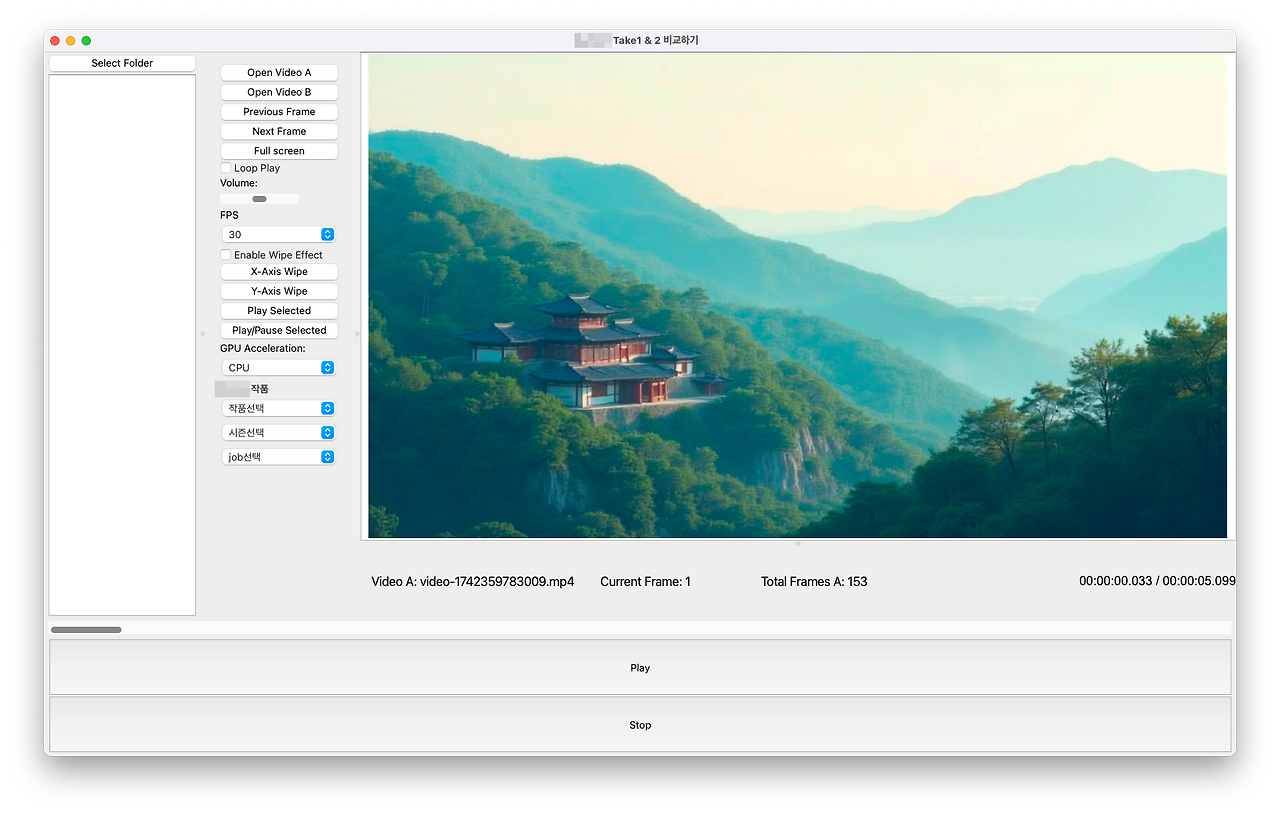Click the Video A filename label

(x=473, y=581)
